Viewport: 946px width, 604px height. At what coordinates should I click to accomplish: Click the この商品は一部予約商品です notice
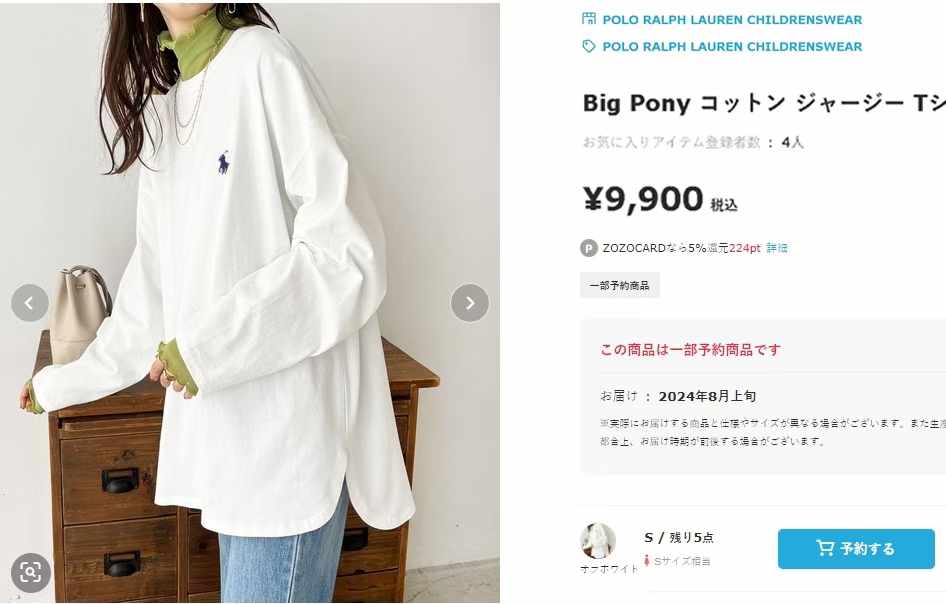[690, 349]
